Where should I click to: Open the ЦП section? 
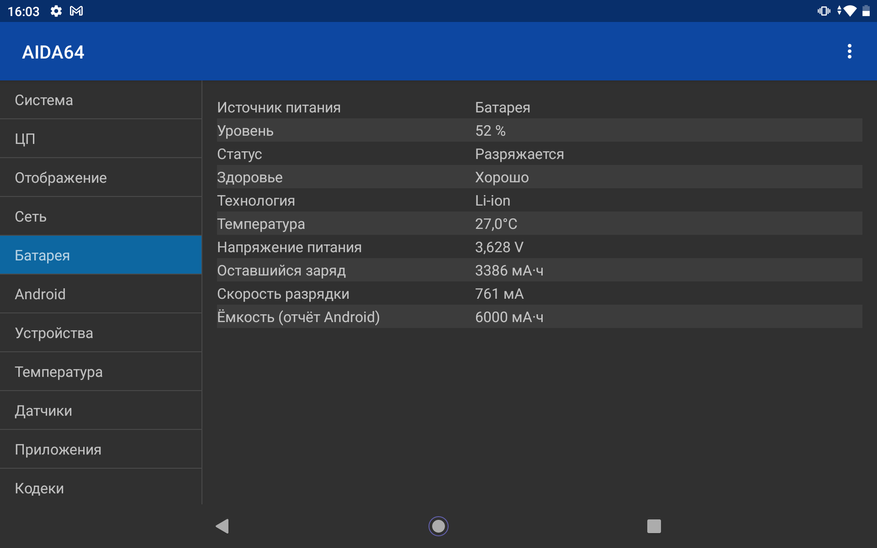click(x=101, y=139)
